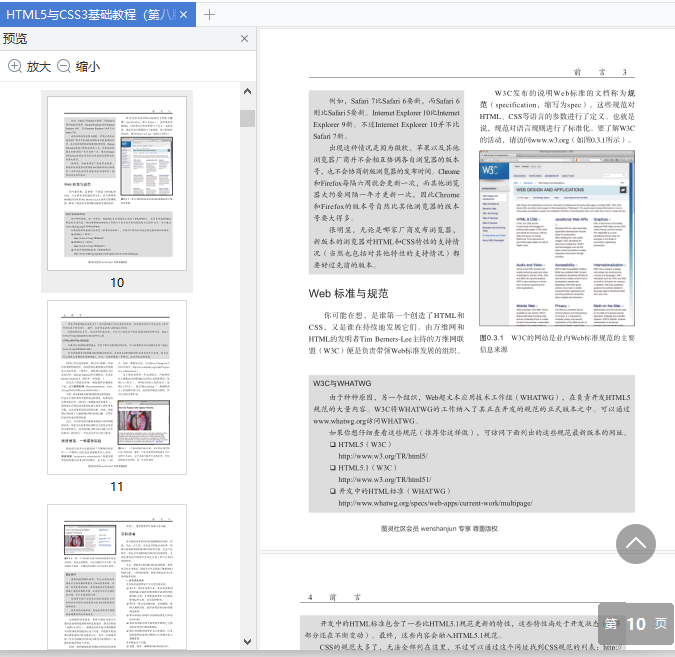Select the HTML5与CSS3基础教程 document tab
This screenshot has width=675, height=657.
(x=98, y=15)
